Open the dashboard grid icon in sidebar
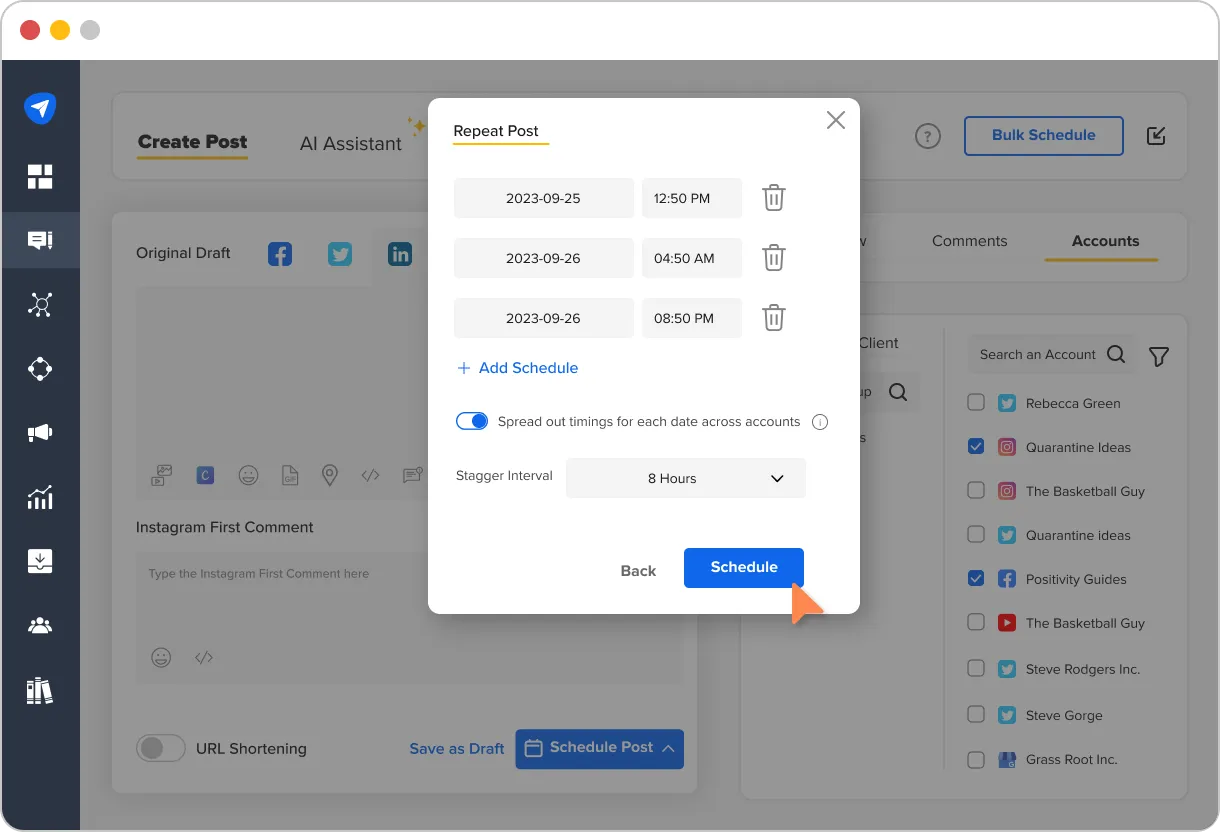 point(40,177)
